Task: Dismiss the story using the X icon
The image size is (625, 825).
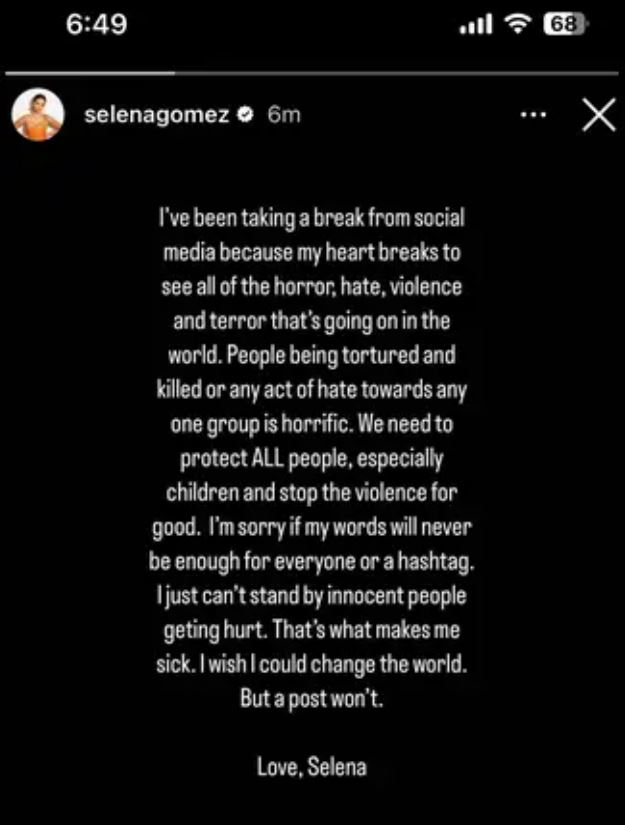Action: click(599, 114)
